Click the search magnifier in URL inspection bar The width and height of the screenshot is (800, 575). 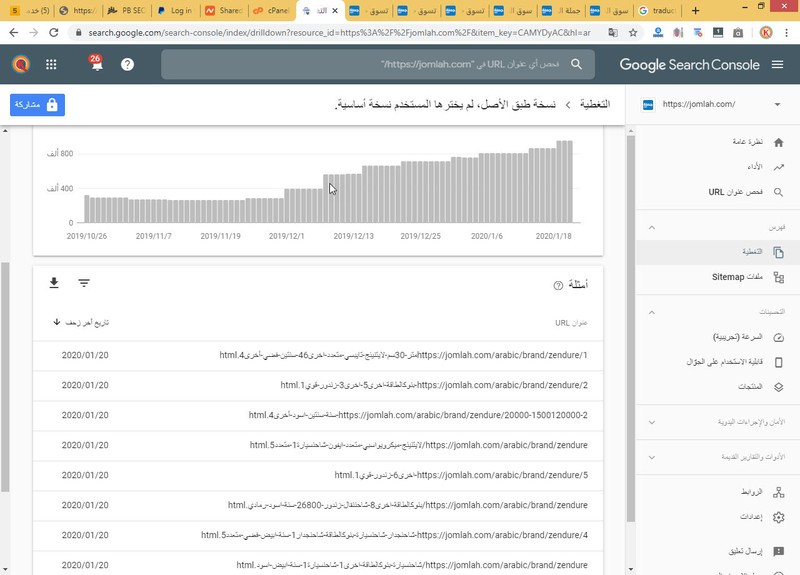[577, 64]
